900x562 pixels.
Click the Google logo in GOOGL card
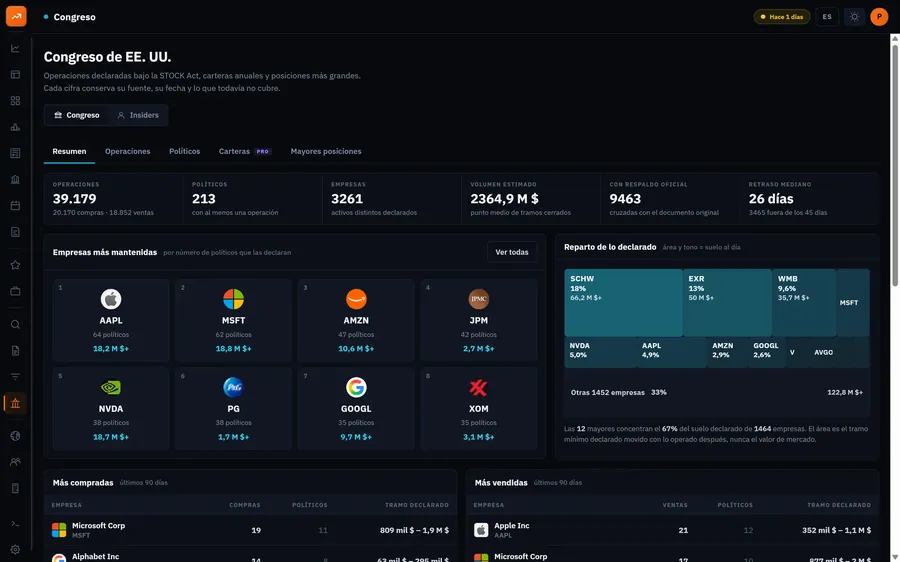[x=356, y=387]
